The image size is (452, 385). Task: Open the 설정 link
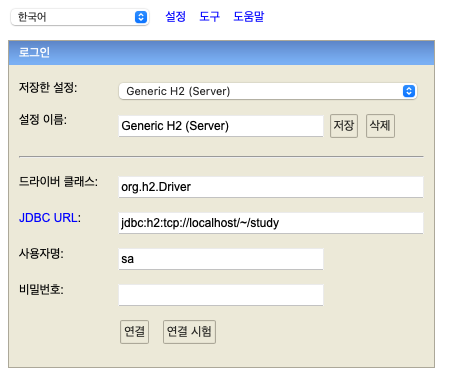pyautogui.click(x=175, y=16)
